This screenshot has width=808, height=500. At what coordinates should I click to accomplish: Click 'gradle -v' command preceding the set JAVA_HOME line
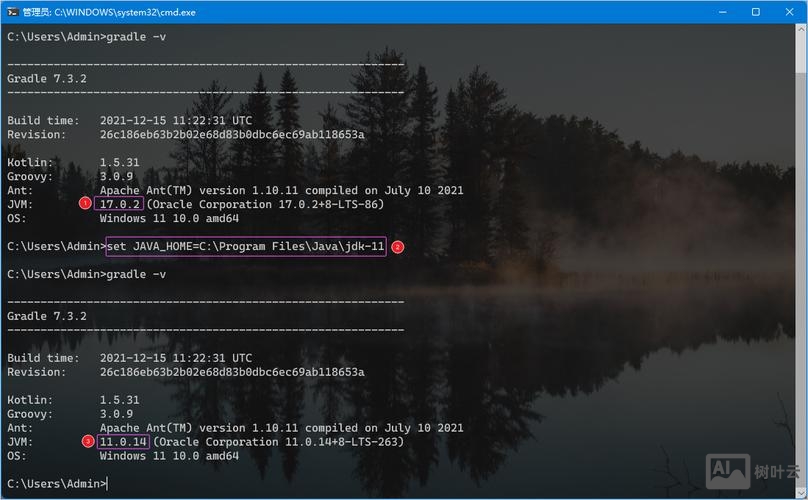coord(136,37)
